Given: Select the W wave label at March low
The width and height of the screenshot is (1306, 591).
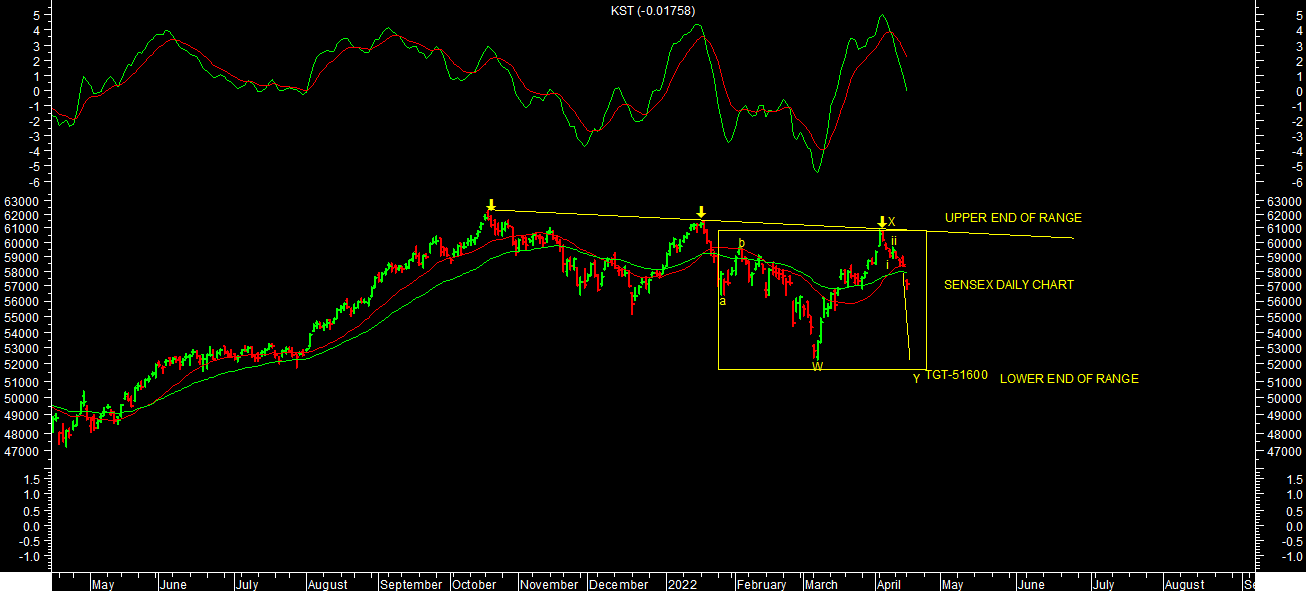Looking at the screenshot, I should click(x=817, y=367).
